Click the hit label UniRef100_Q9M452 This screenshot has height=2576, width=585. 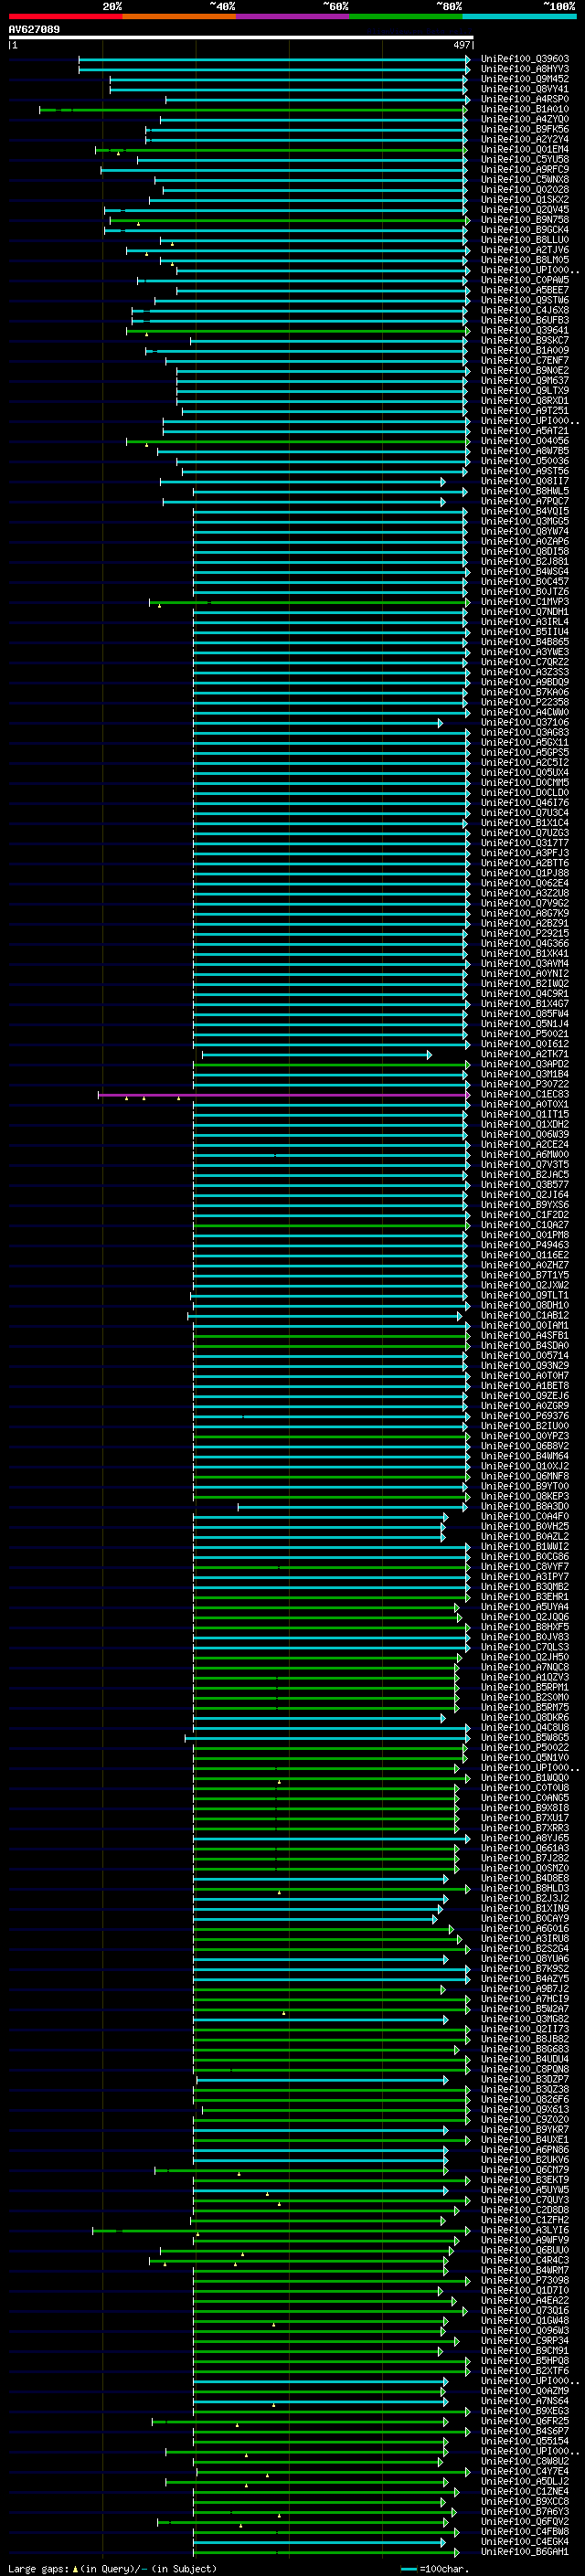click(x=525, y=79)
